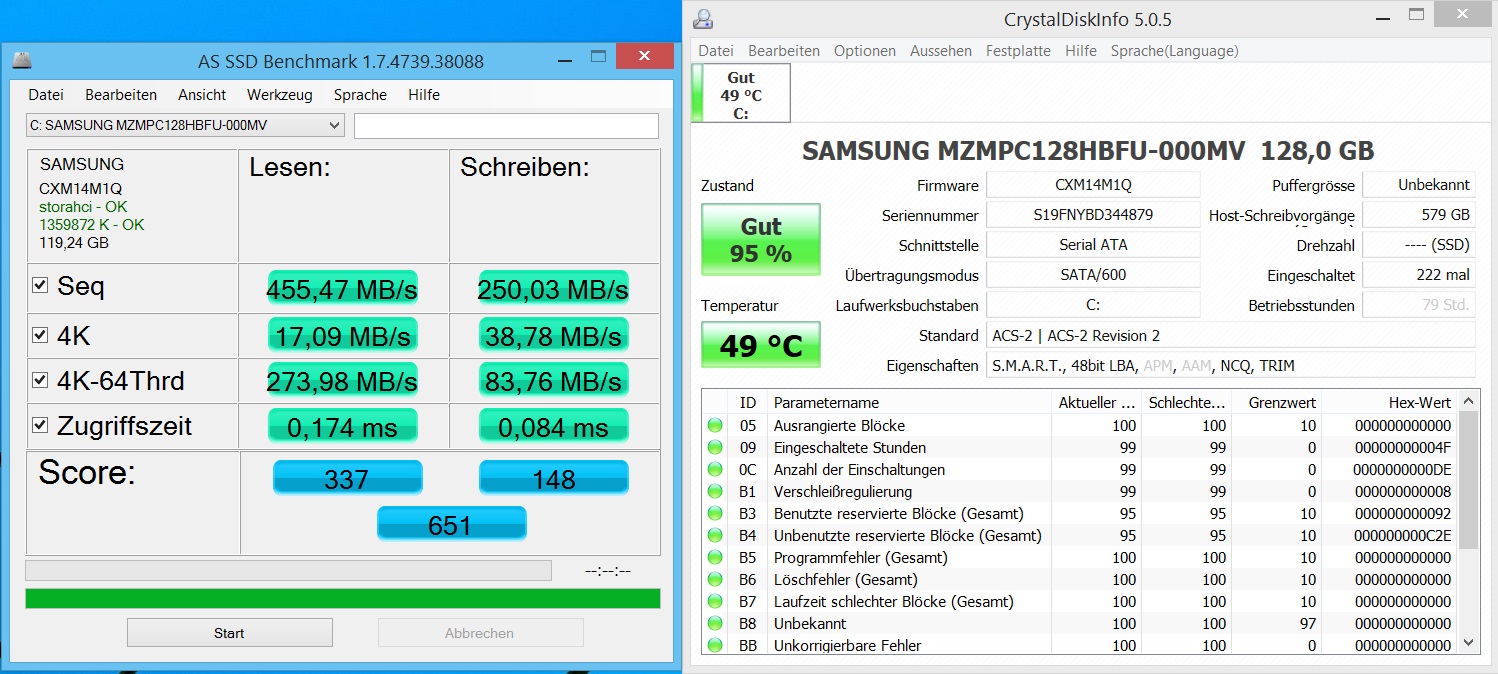Uncheck the Seq benchmark test
The height and width of the screenshot is (674, 1498).
pyautogui.click(x=40, y=286)
